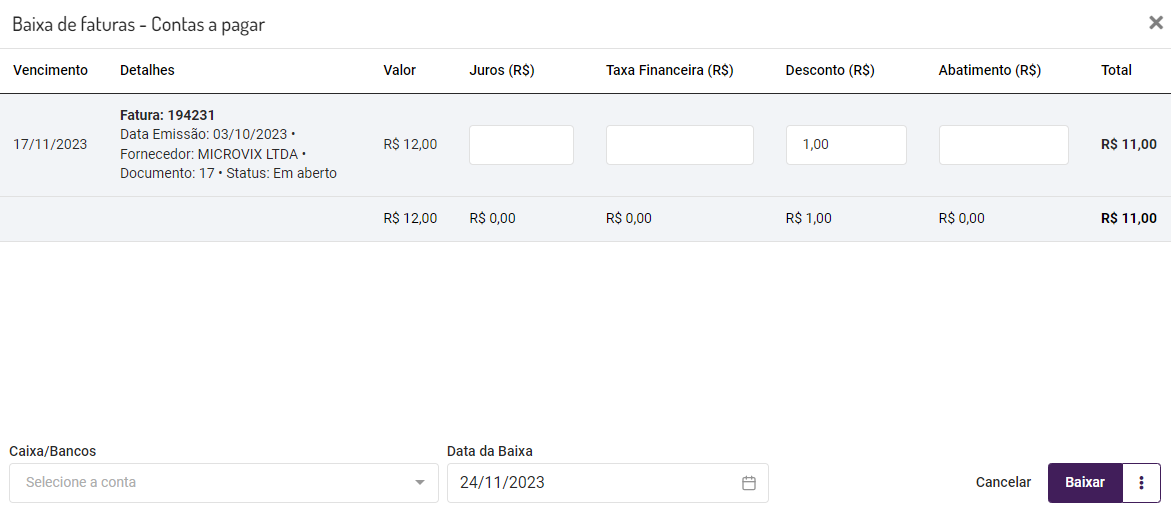Click the Vencimento column header
This screenshot has width=1171, height=513.
point(50,70)
